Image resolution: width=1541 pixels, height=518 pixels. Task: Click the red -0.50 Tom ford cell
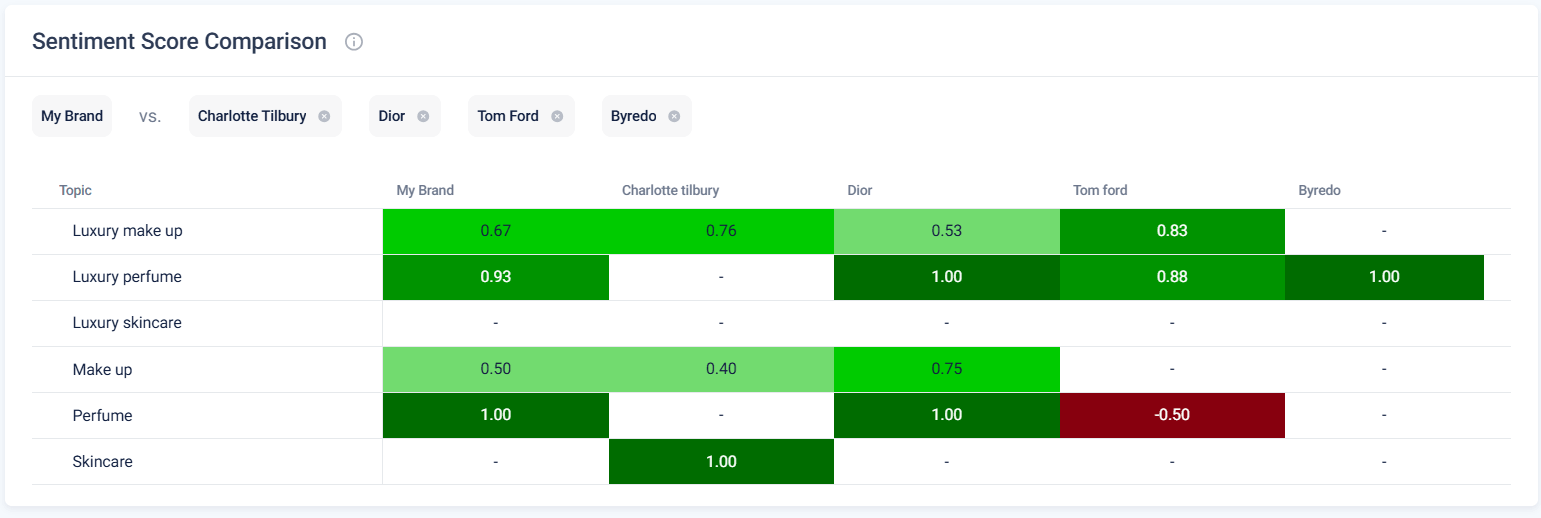click(x=1172, y=415)
